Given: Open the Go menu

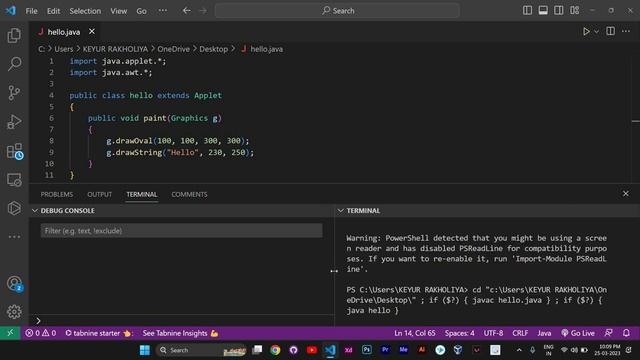Looking at the screenshot, I should tap(141, 11).
